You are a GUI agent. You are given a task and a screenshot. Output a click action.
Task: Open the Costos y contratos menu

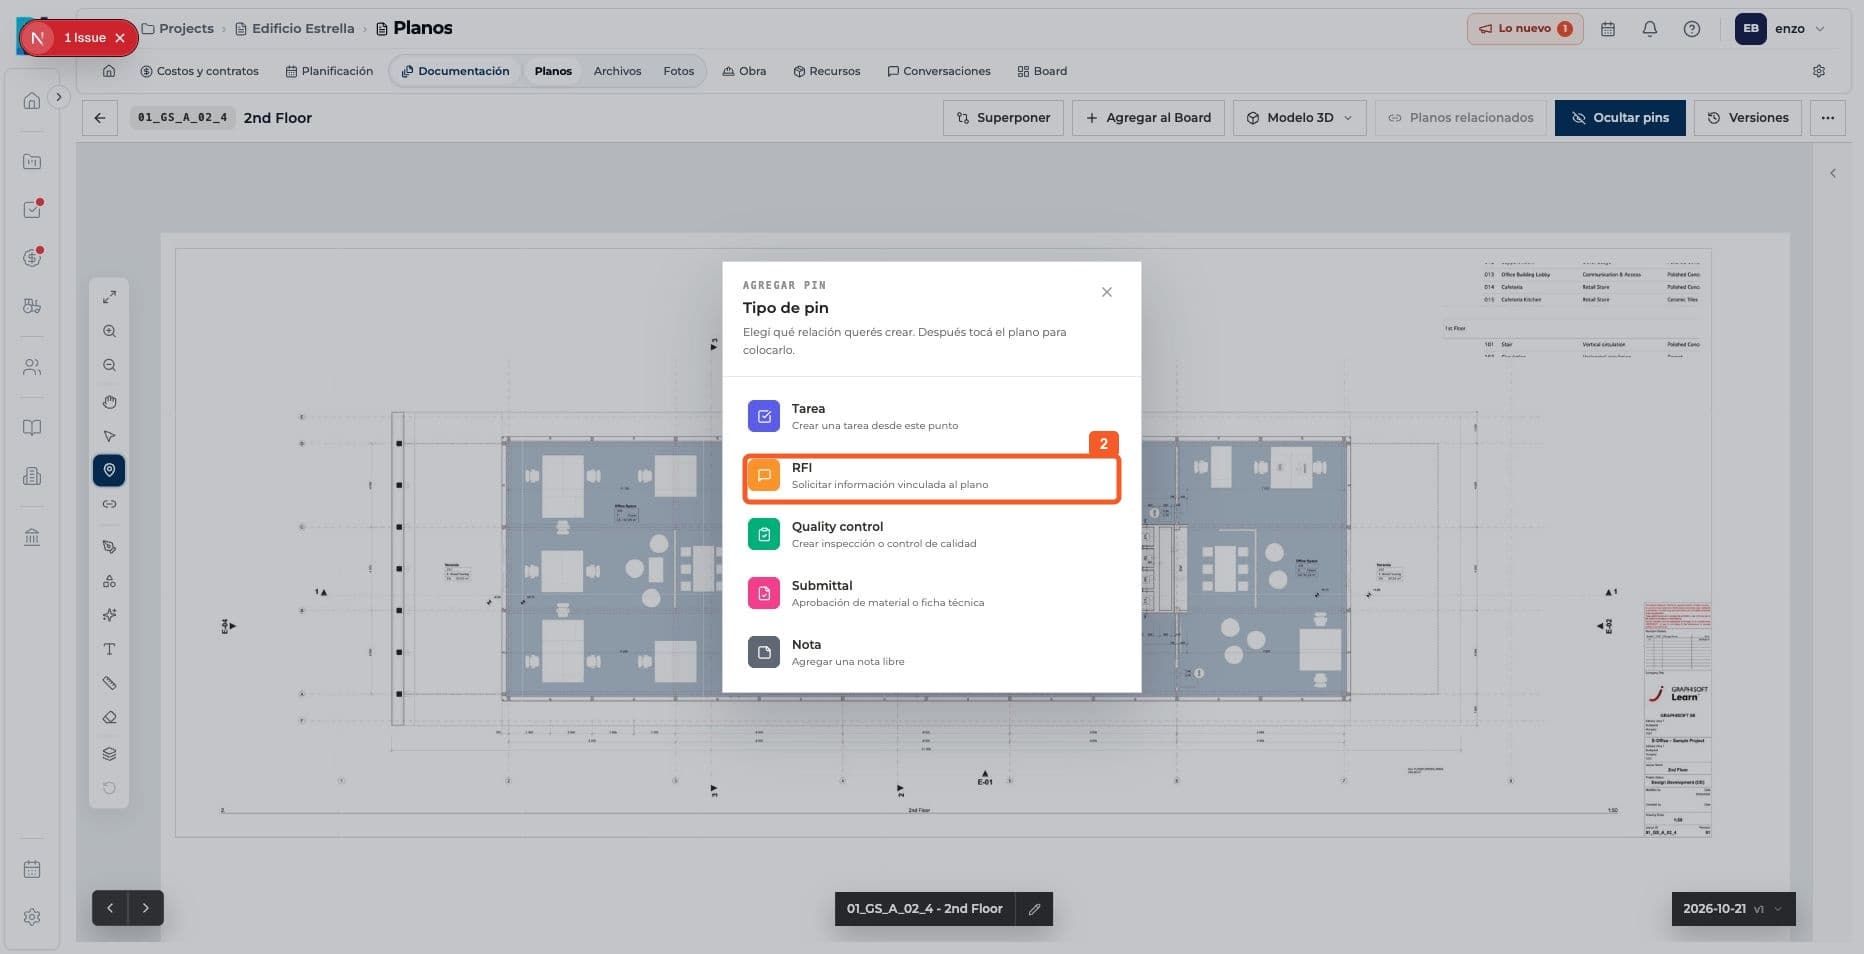pyautogui.click(x=199, y=71)
